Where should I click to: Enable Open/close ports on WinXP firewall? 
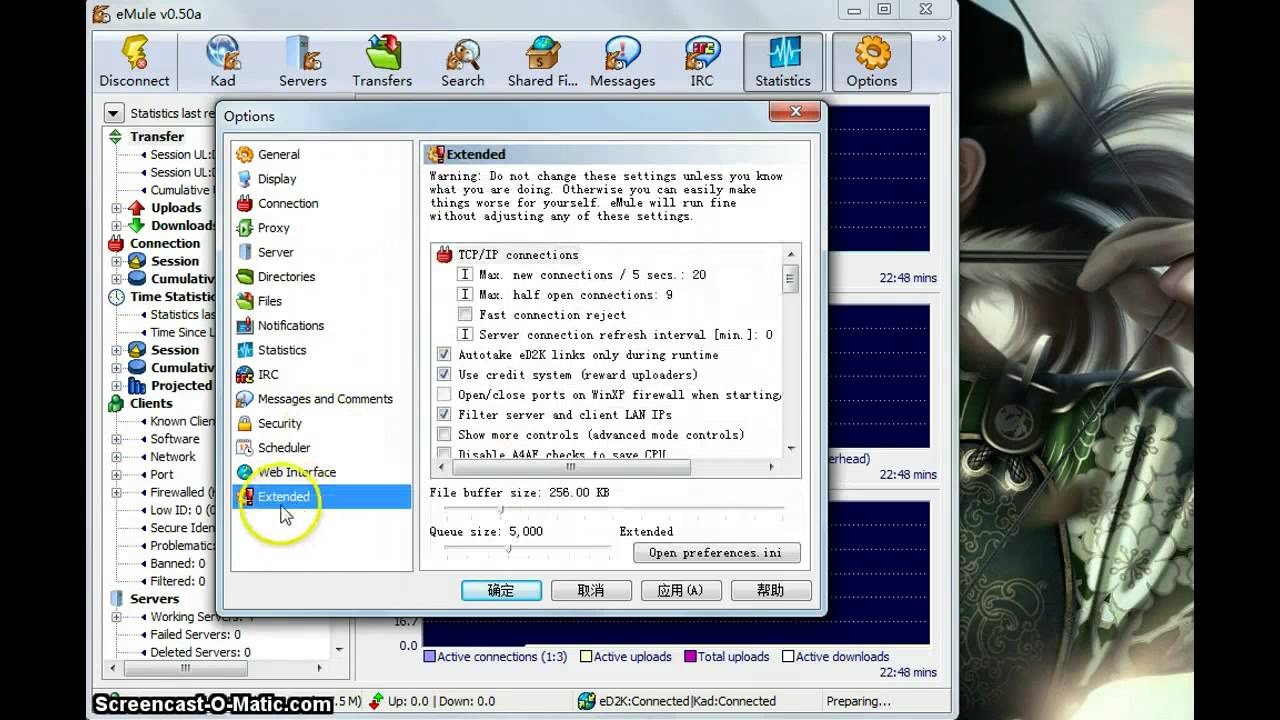coord(444,394)
